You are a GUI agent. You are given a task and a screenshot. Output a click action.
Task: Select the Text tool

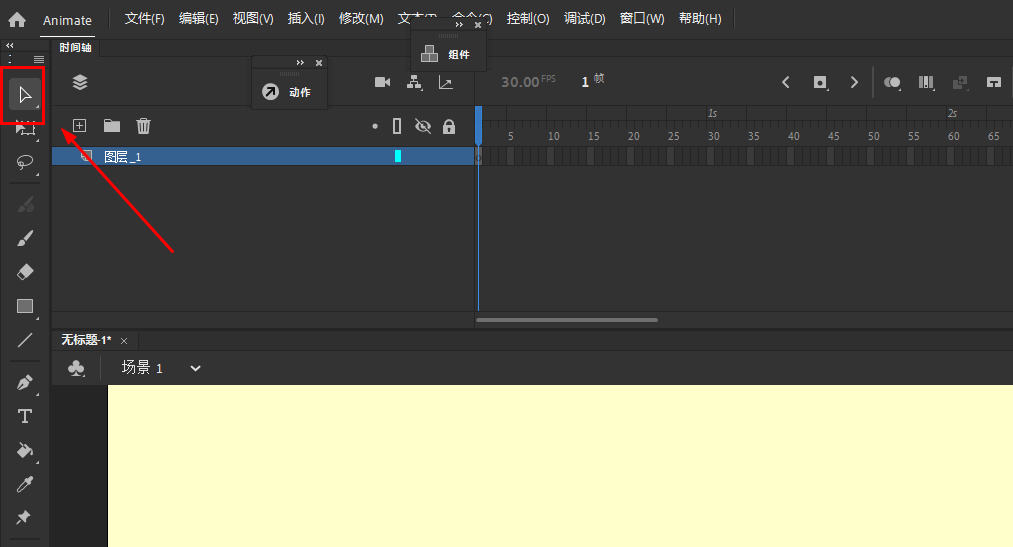click(25, 416)
